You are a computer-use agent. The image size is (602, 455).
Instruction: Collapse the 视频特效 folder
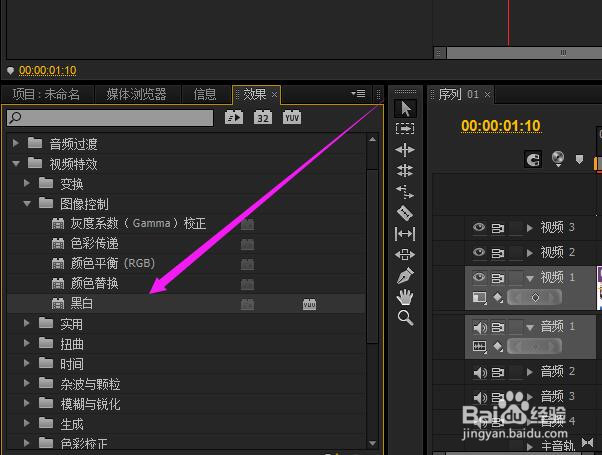click(16, 164)
